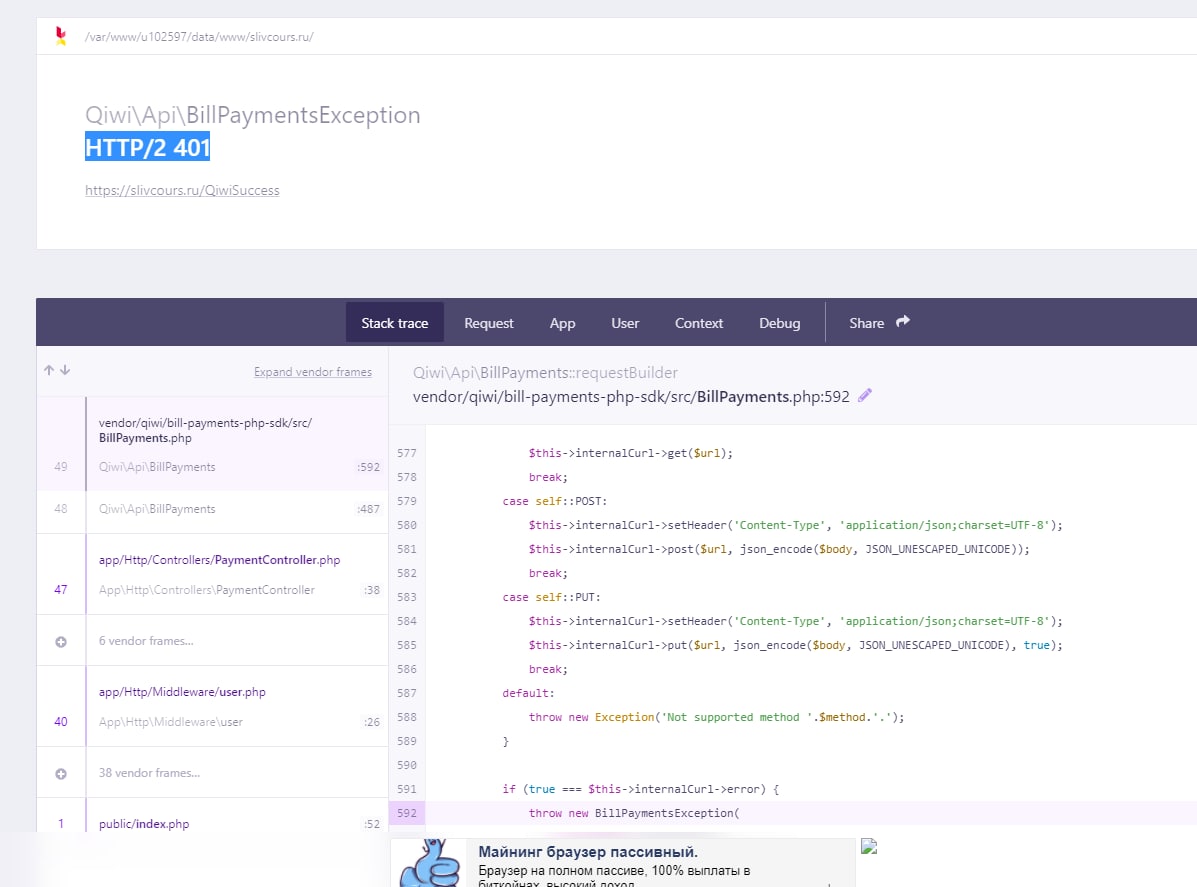This screenshot has height=887, width=1197.
Task: Expand the 6 vendor frames plus icon
Action: [x=61, y=642]
